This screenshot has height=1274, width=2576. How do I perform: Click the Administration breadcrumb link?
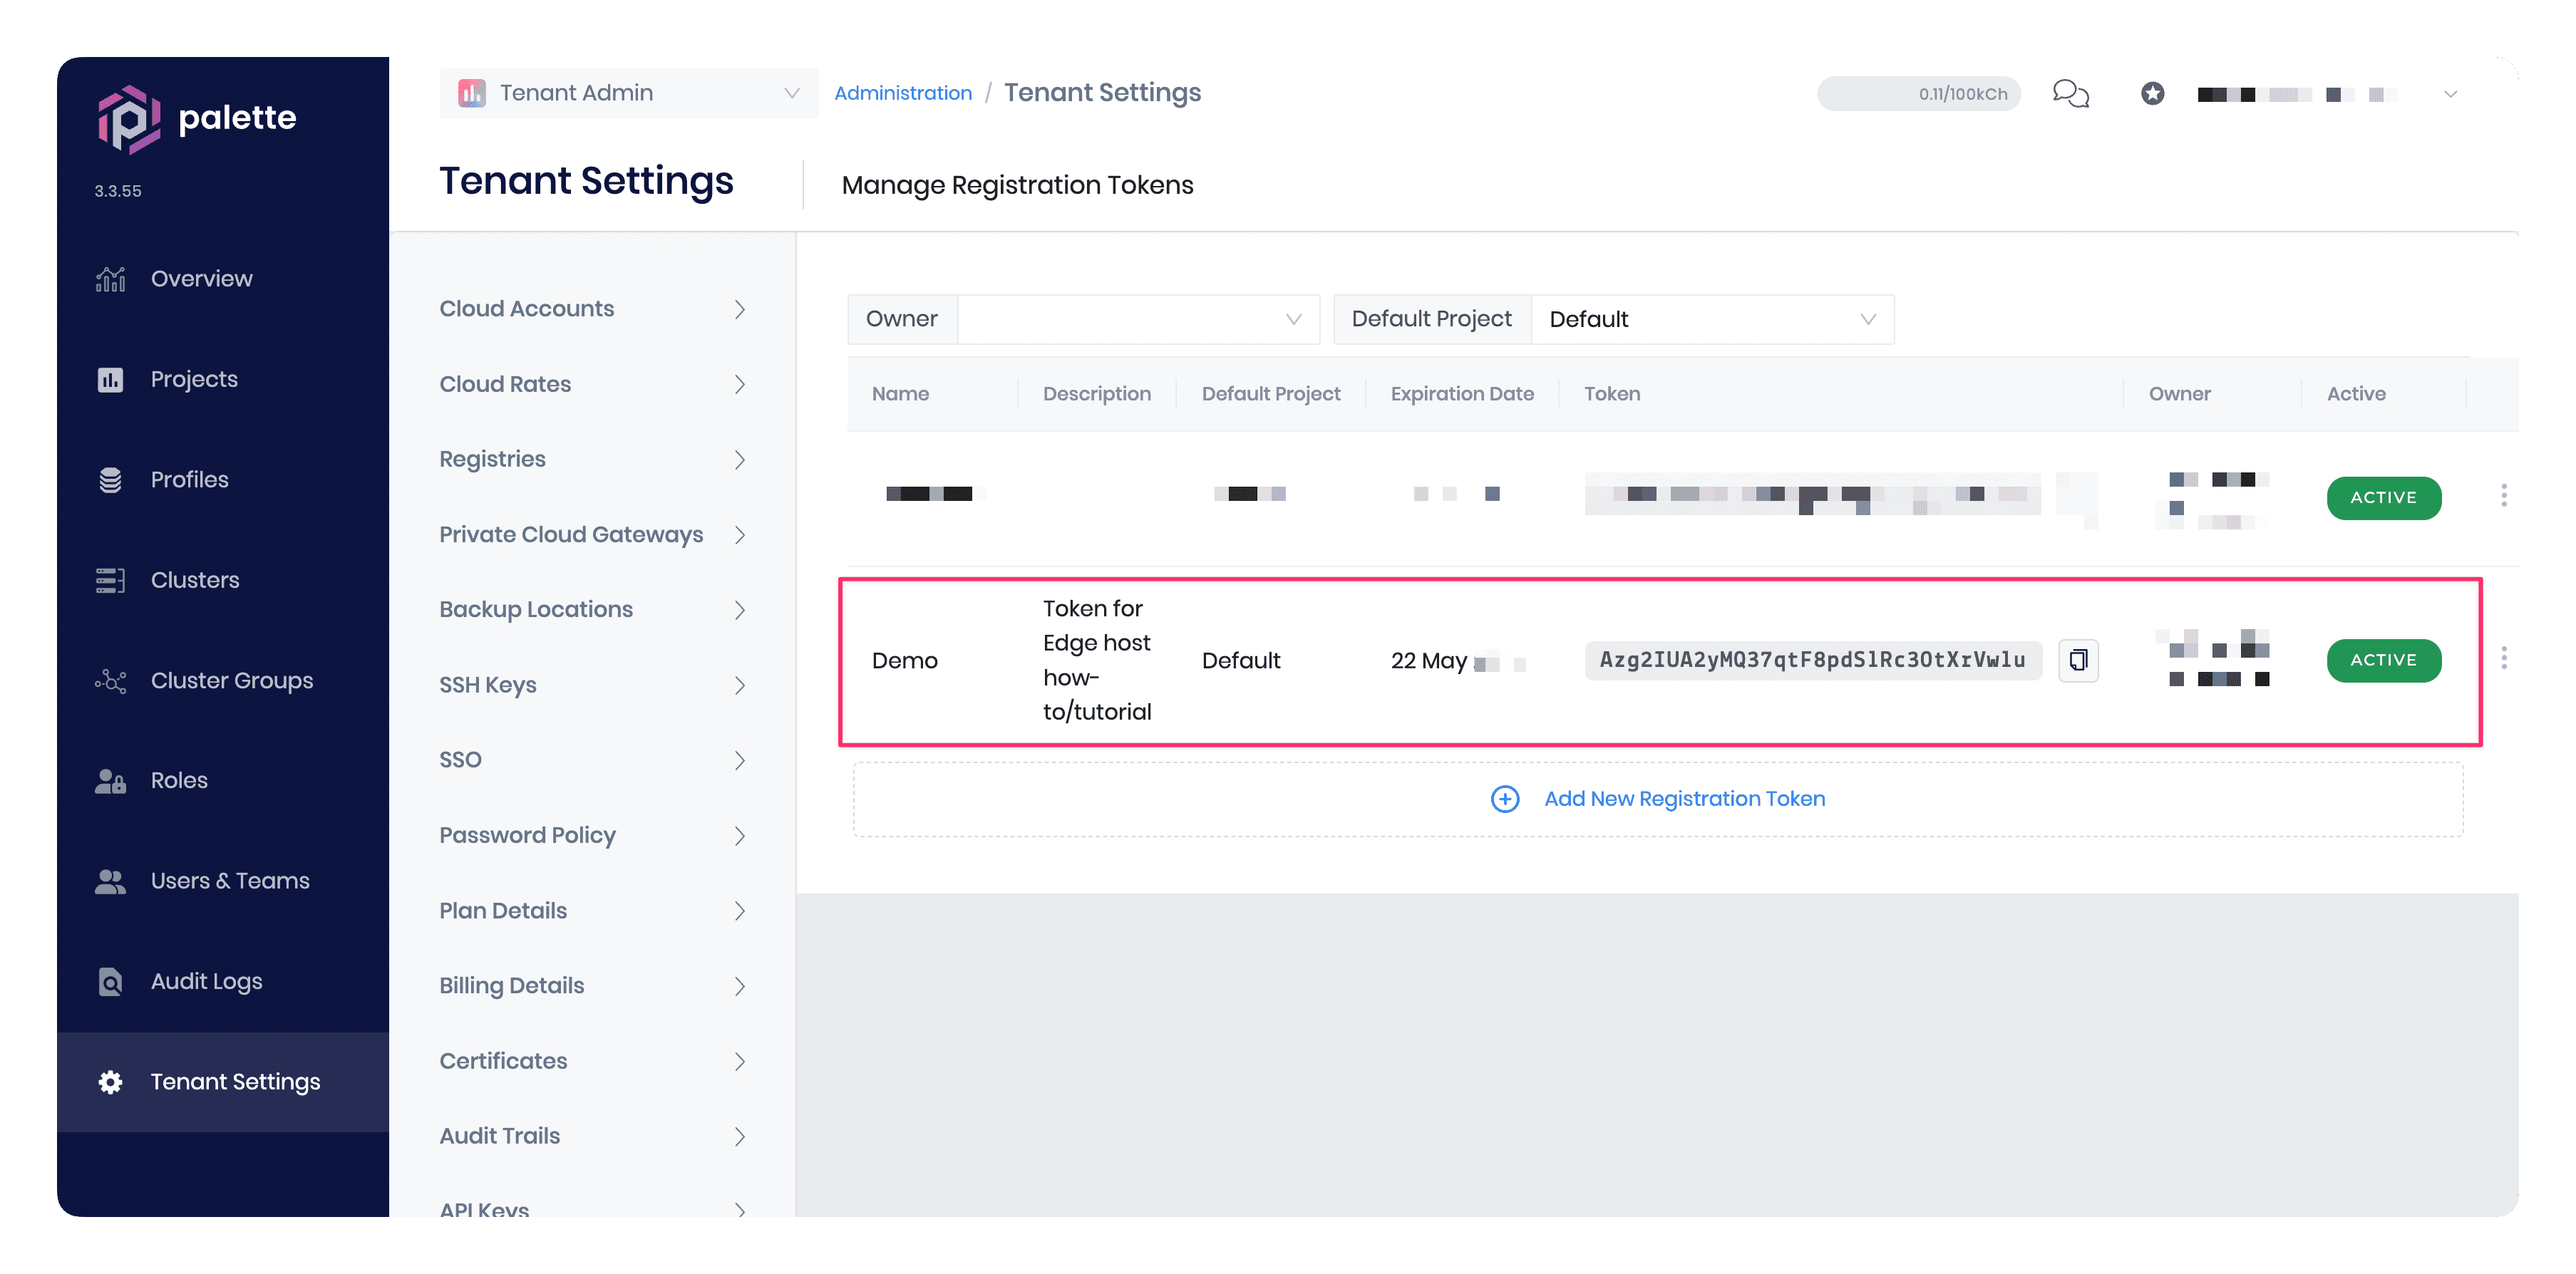point(903,93)
